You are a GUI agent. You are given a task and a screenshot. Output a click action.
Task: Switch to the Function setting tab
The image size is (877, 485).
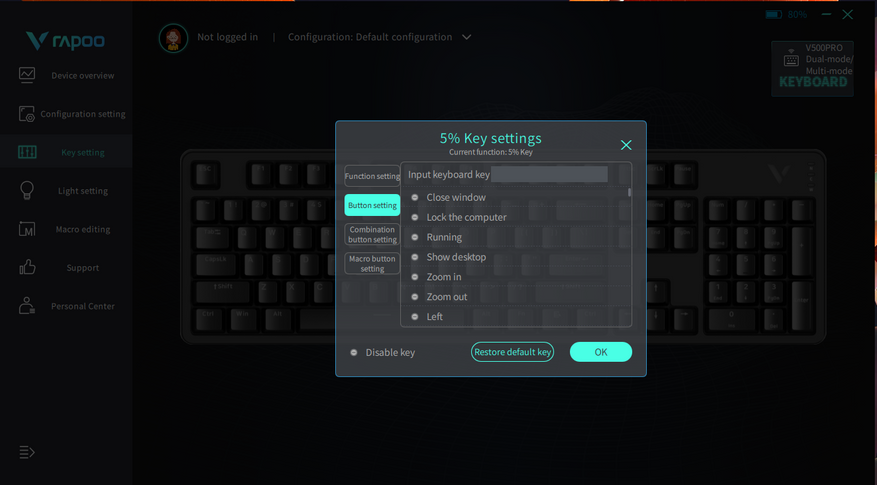(x=372, y=176)
